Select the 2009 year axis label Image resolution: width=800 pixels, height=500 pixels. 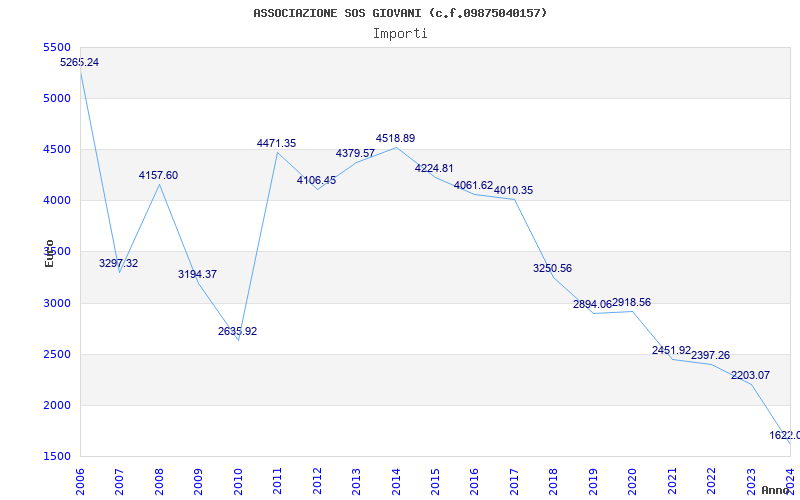pyautogui.click(x=198, y=482)
